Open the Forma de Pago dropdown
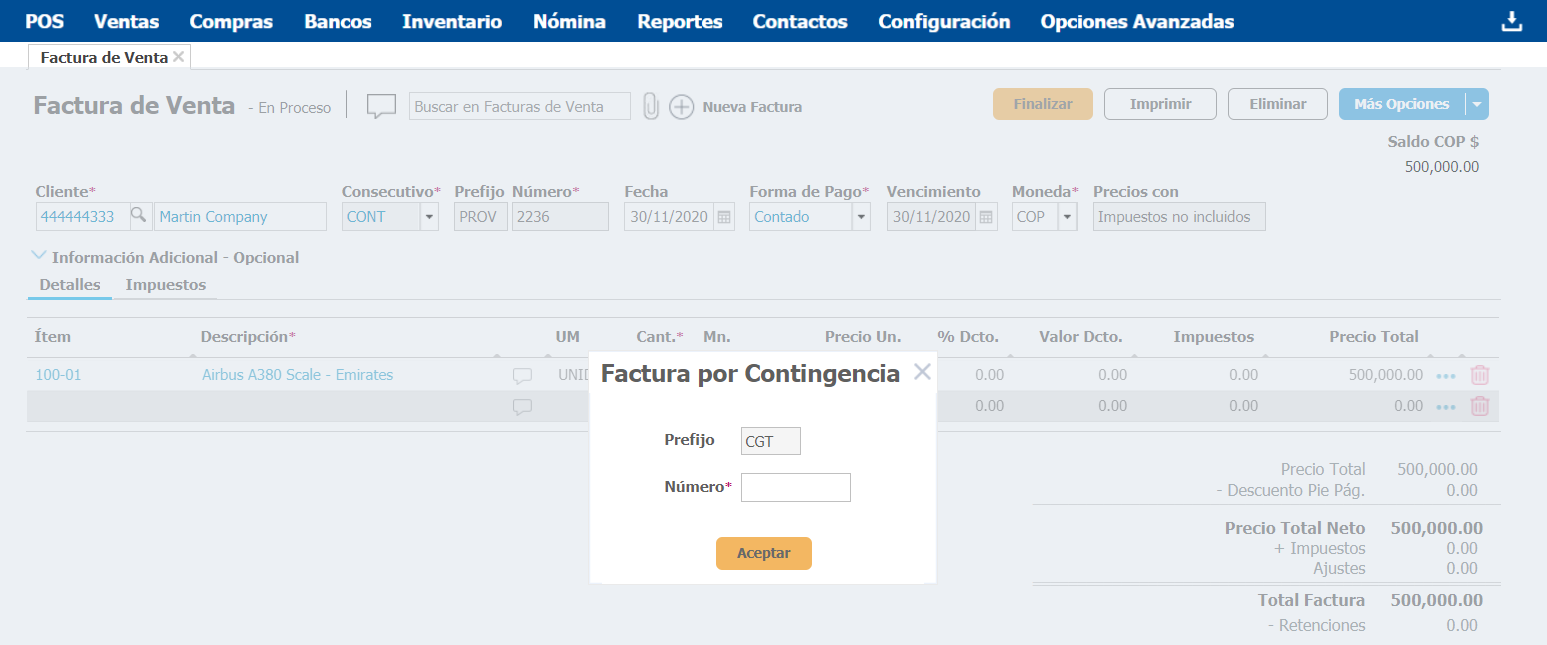This screenshot has height=645, width=1547. pos(861,217)
